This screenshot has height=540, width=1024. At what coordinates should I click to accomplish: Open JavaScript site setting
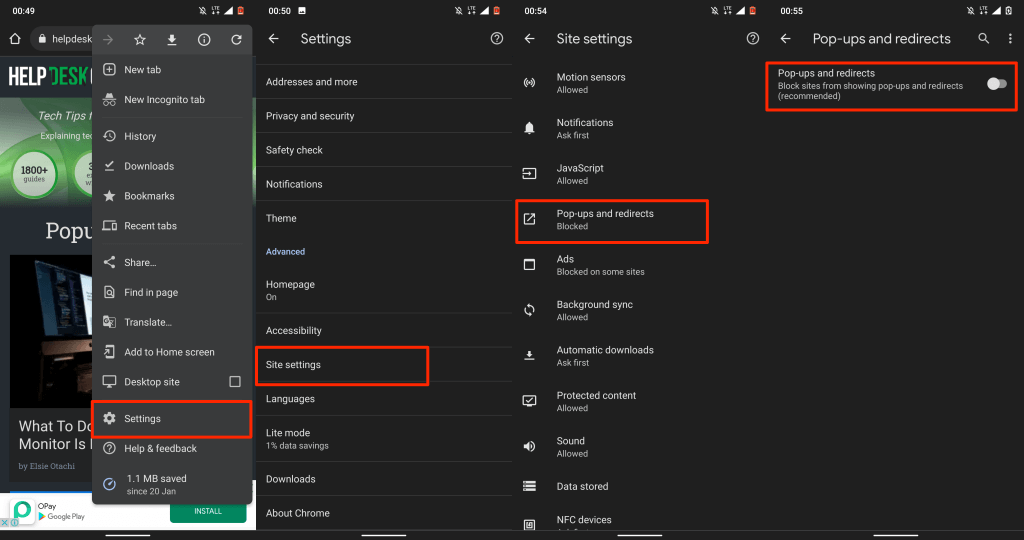[580, 174]
